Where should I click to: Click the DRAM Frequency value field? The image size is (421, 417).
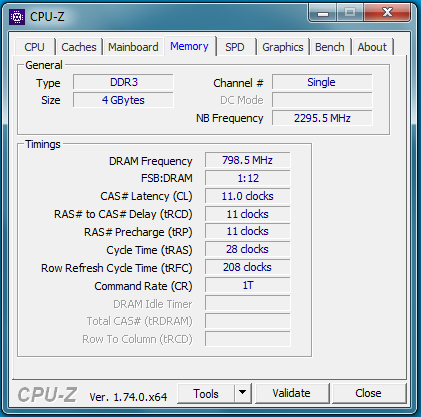tap(247, 160)
